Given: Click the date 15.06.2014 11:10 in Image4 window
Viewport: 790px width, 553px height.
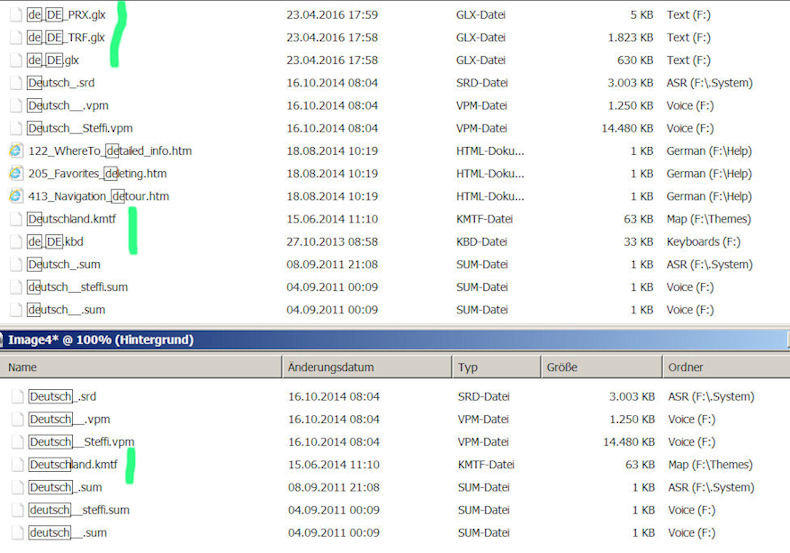Looking at the screenshot, I should pos(334,465).
